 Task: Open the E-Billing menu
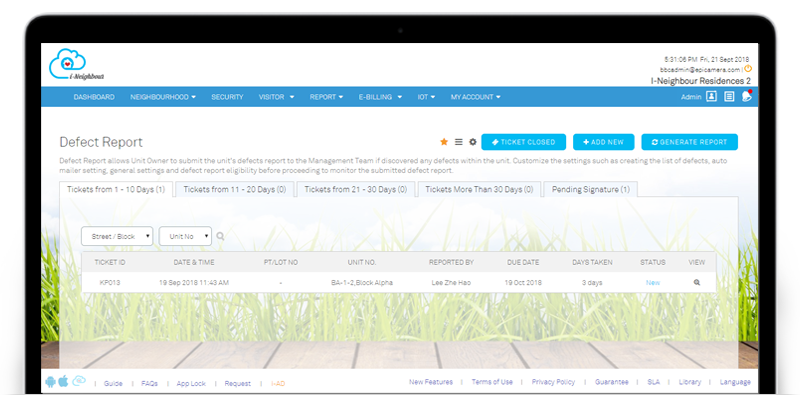pyautogui.click(x=380, y=97)
